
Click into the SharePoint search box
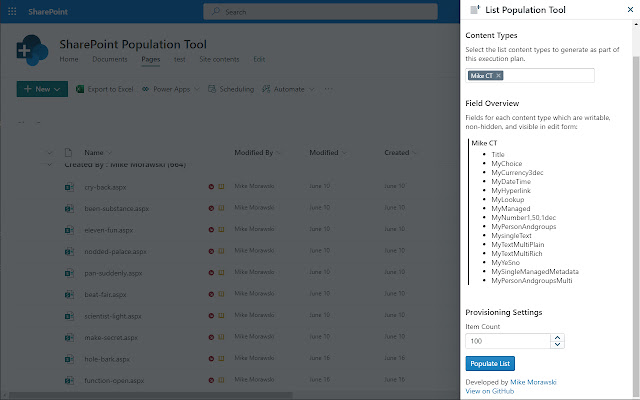(320, 11)
